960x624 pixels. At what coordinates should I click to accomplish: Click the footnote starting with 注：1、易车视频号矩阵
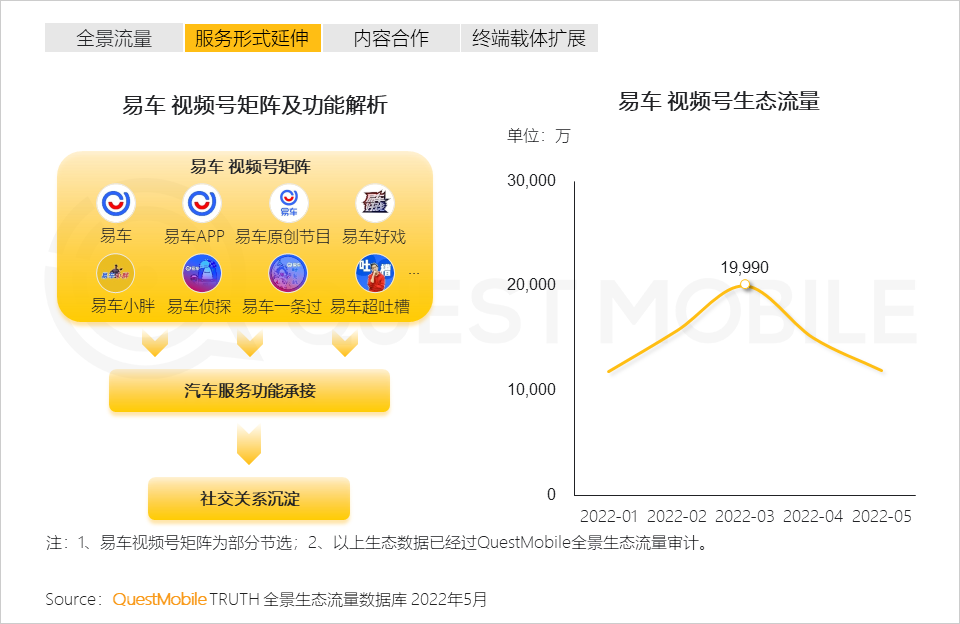point(377,543)
